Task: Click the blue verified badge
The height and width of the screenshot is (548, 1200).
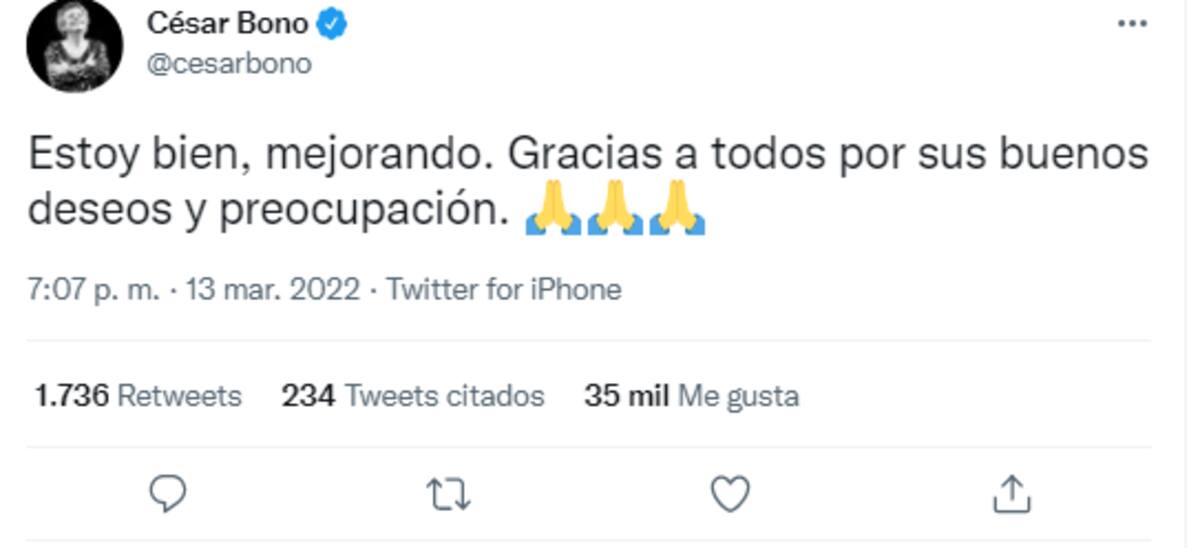Action: [x=332, y=24]
